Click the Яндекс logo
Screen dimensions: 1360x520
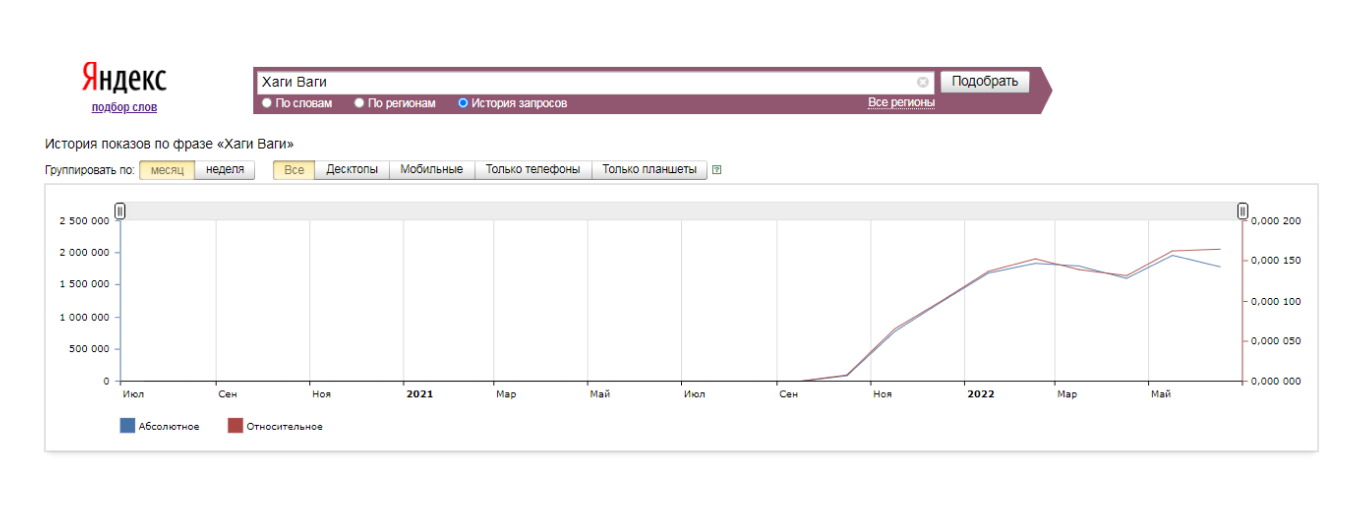[x=124, y=79]
